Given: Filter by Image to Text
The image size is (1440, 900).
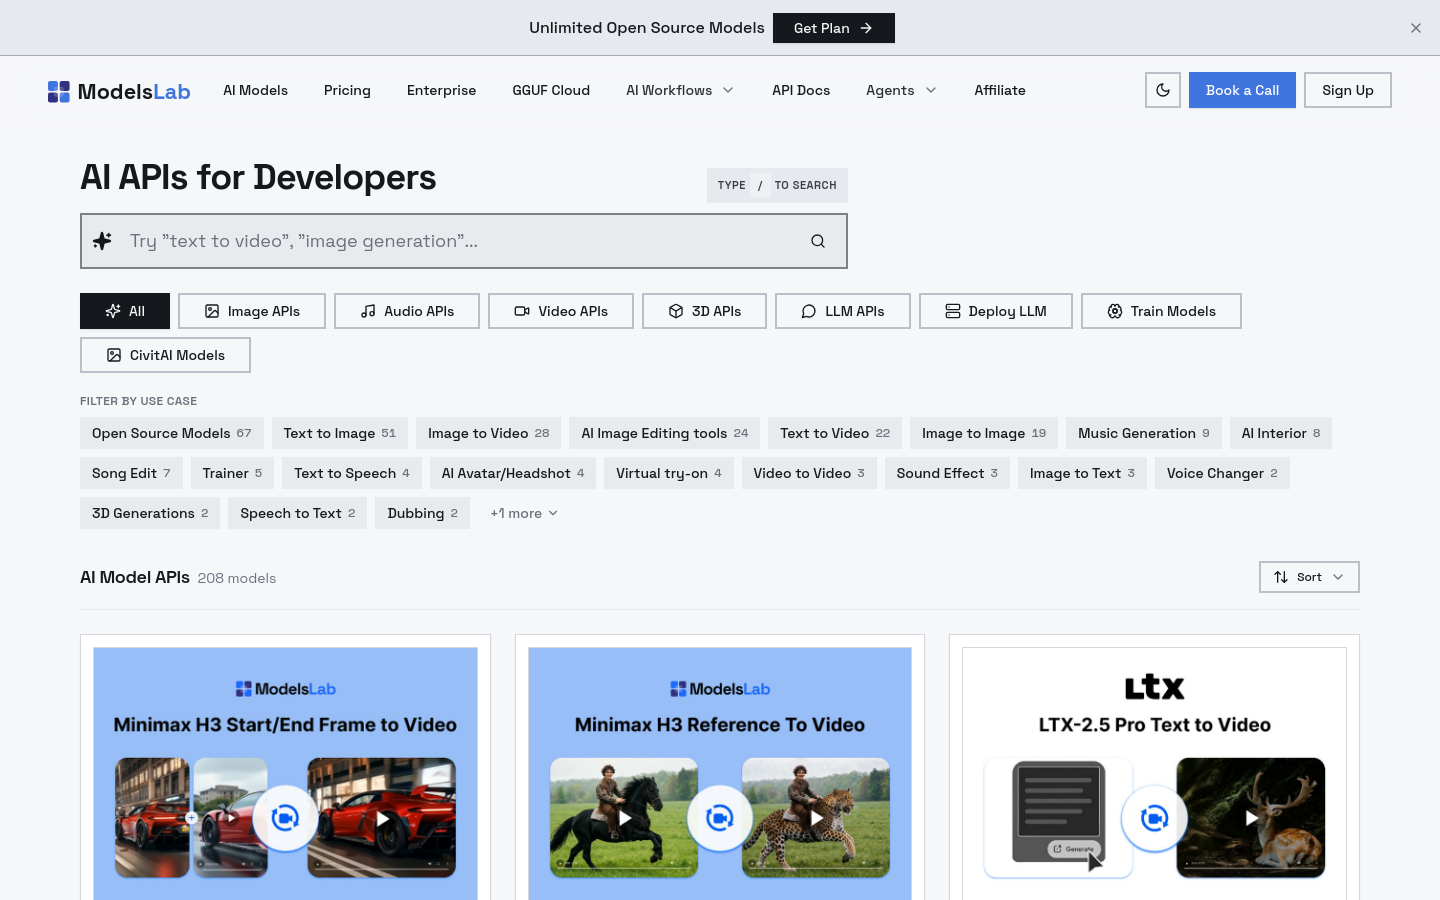Looking at the screenshot, I should pyautogui.click(x=1082, y=473).
